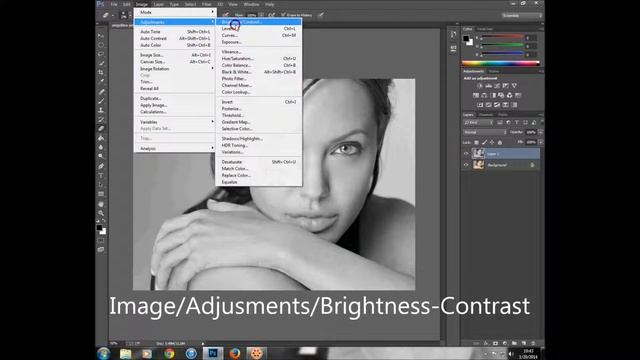Viewport: 640px width, 360px height.
Task: Open the layer Fill dropdown
Action: [540, 142]
